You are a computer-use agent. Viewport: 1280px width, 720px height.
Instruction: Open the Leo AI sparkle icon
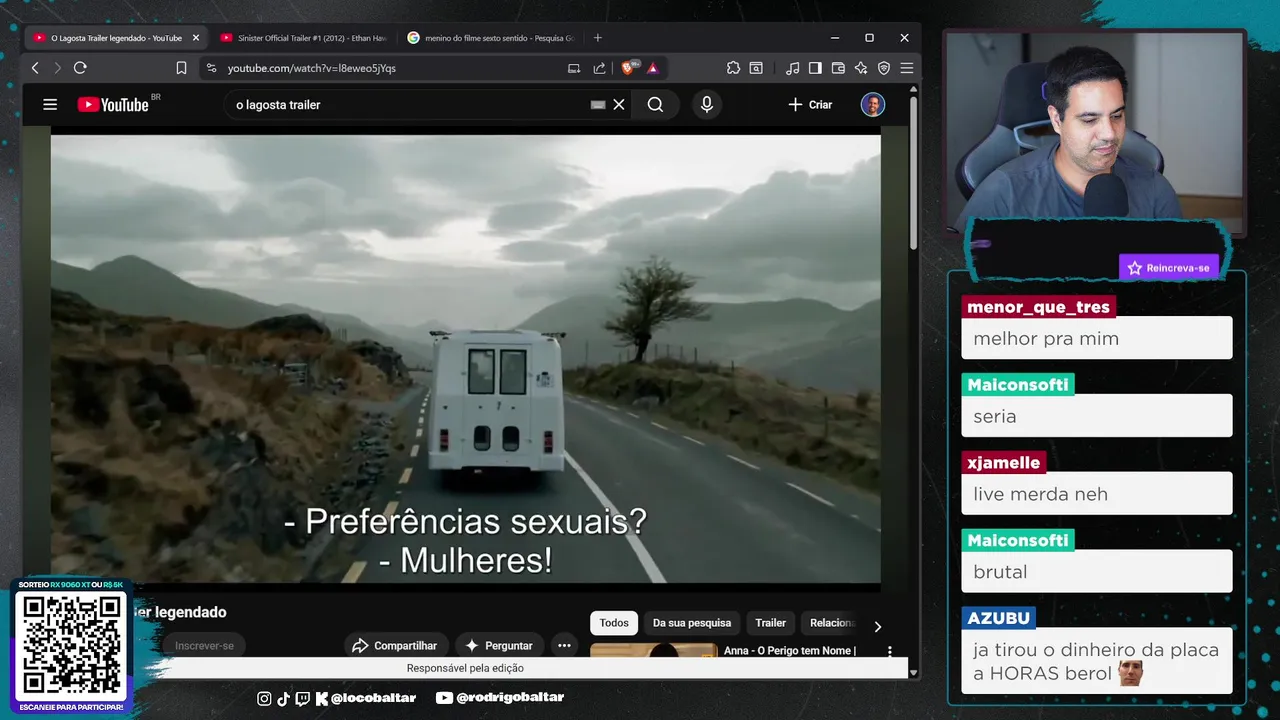coord(861,68)
